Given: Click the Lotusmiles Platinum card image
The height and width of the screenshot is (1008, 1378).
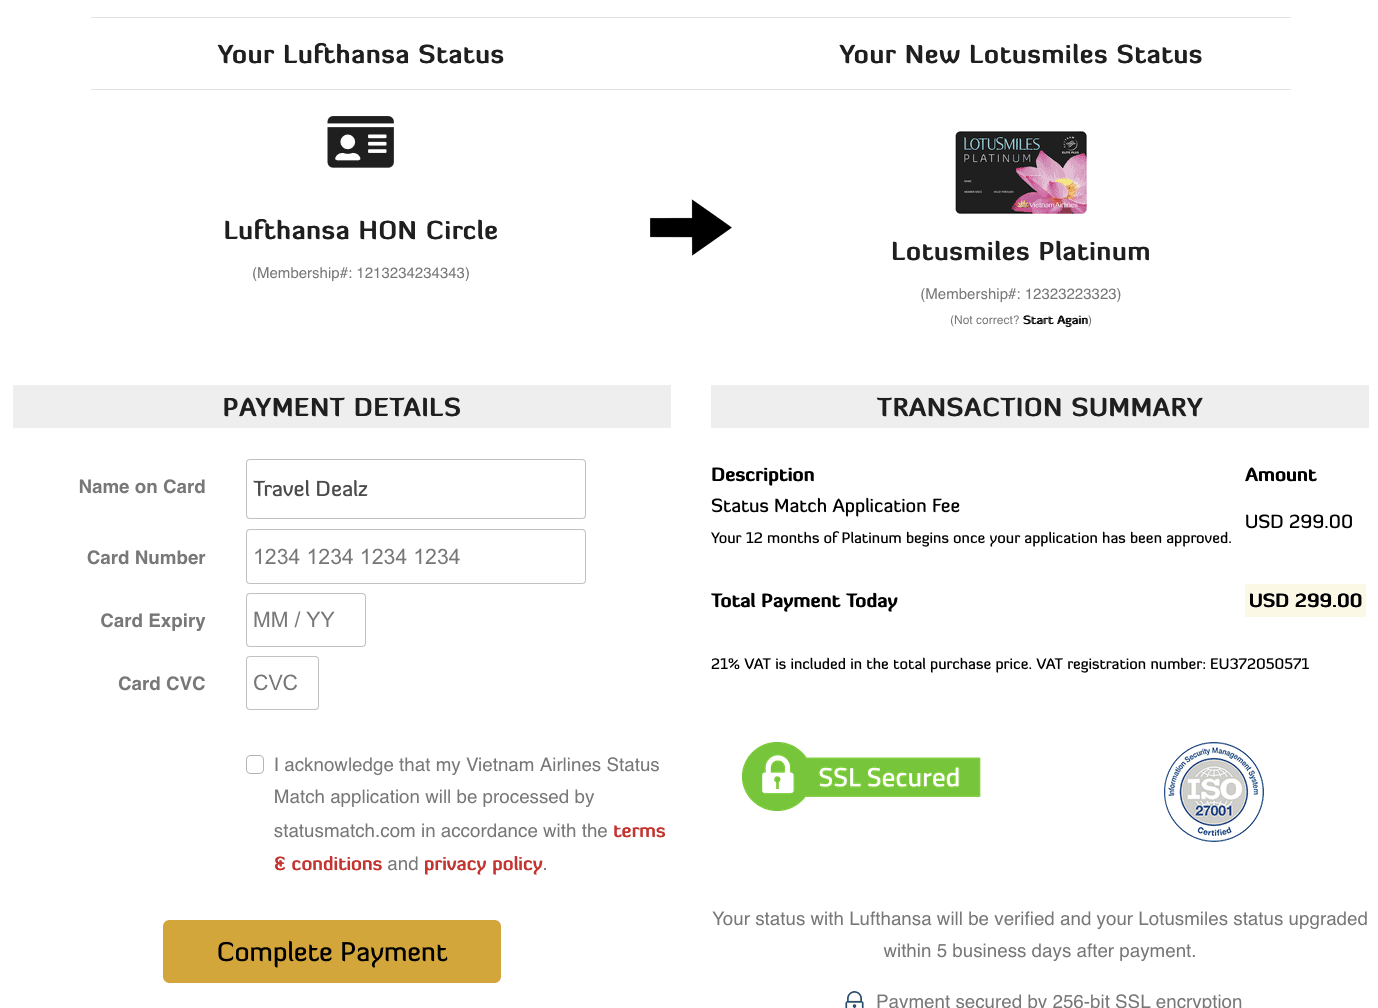Looking at the screenshot, I should [x=1020, y=172].
